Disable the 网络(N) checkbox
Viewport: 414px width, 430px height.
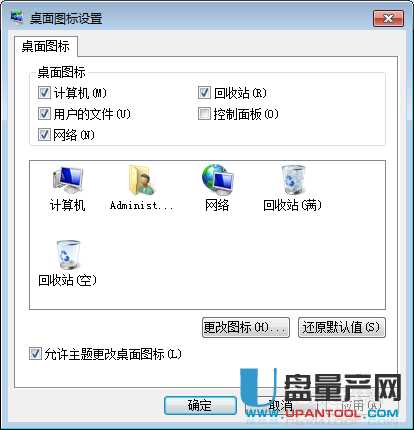tap(44, 135)
